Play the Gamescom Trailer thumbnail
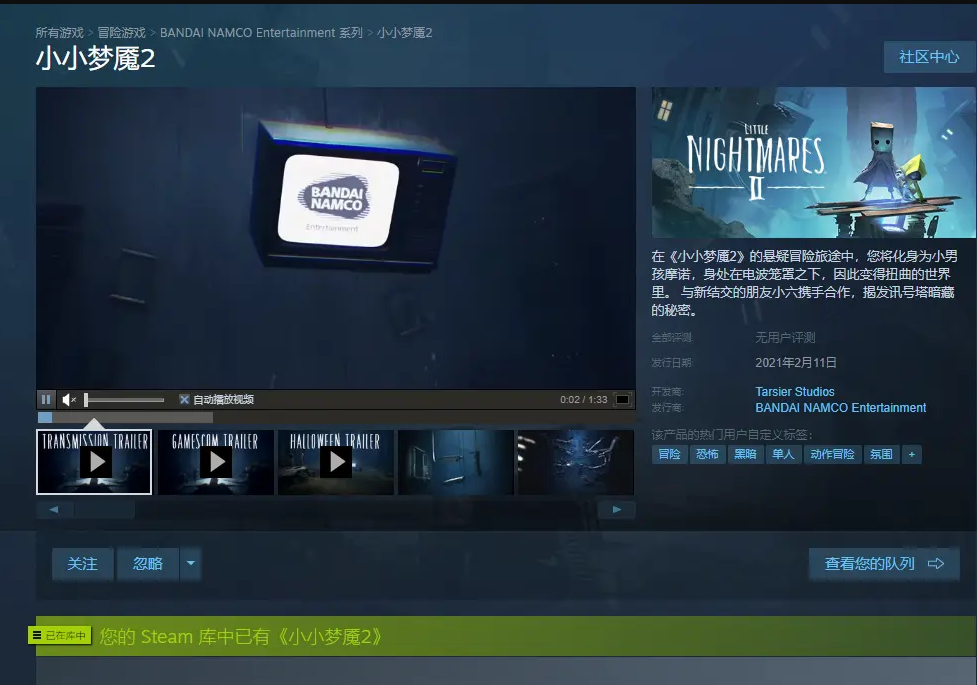This screenshot has height=685, width=977. (x=216, y=462)
